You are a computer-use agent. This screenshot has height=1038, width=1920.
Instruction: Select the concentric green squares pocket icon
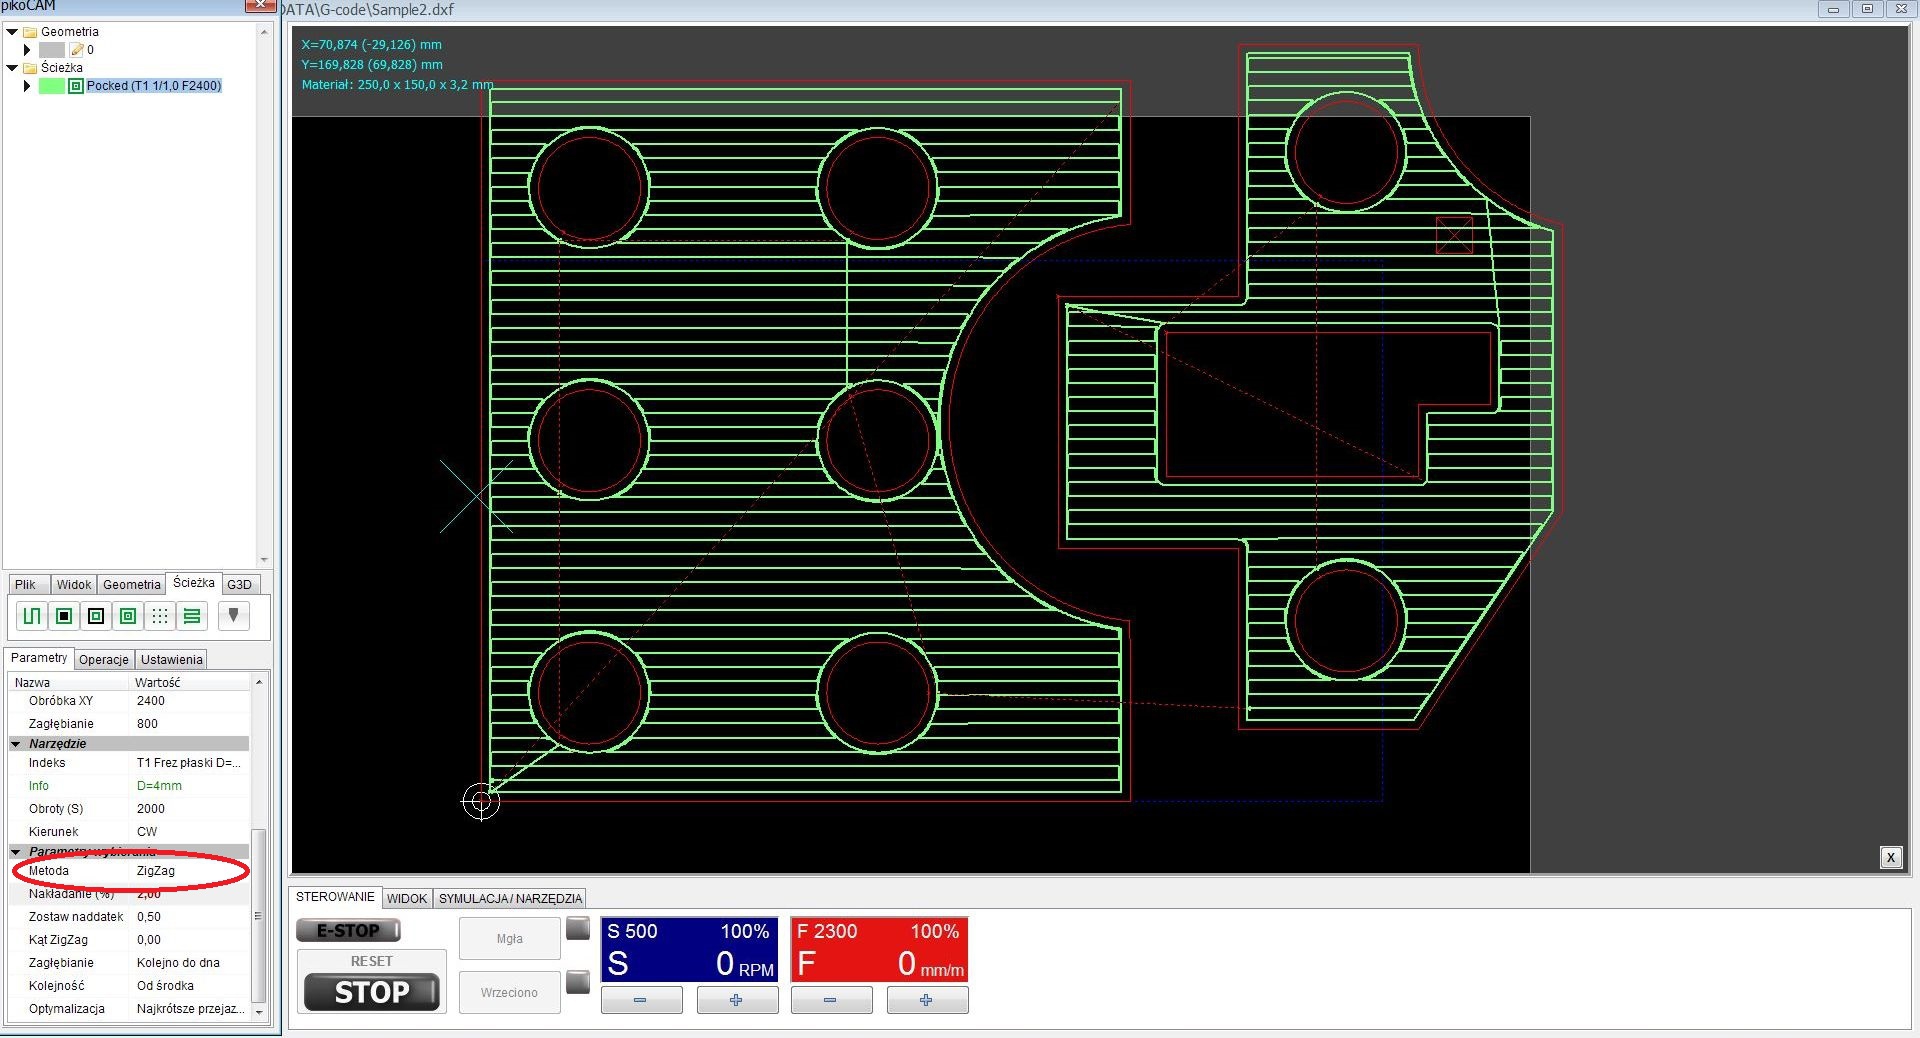coord(128,616)
